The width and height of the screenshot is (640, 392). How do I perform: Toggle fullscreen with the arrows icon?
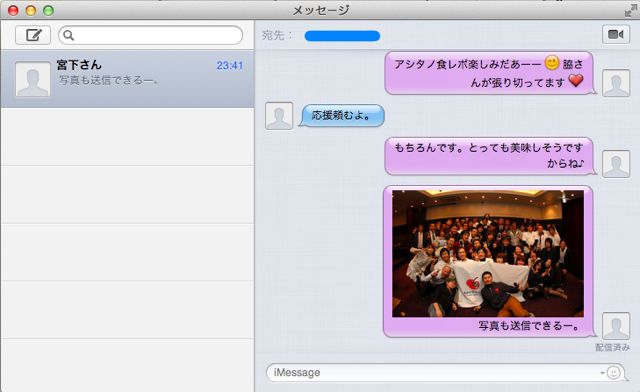tap(631, 10)
